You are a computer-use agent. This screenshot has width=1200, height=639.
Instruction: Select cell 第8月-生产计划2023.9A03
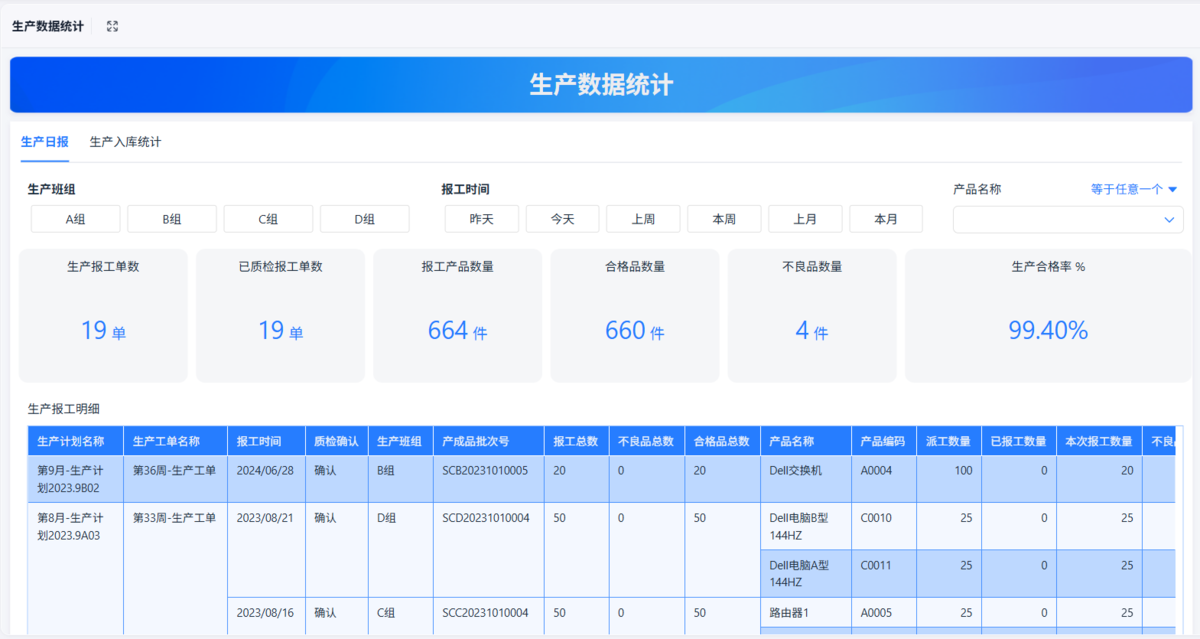pos(75,569)
